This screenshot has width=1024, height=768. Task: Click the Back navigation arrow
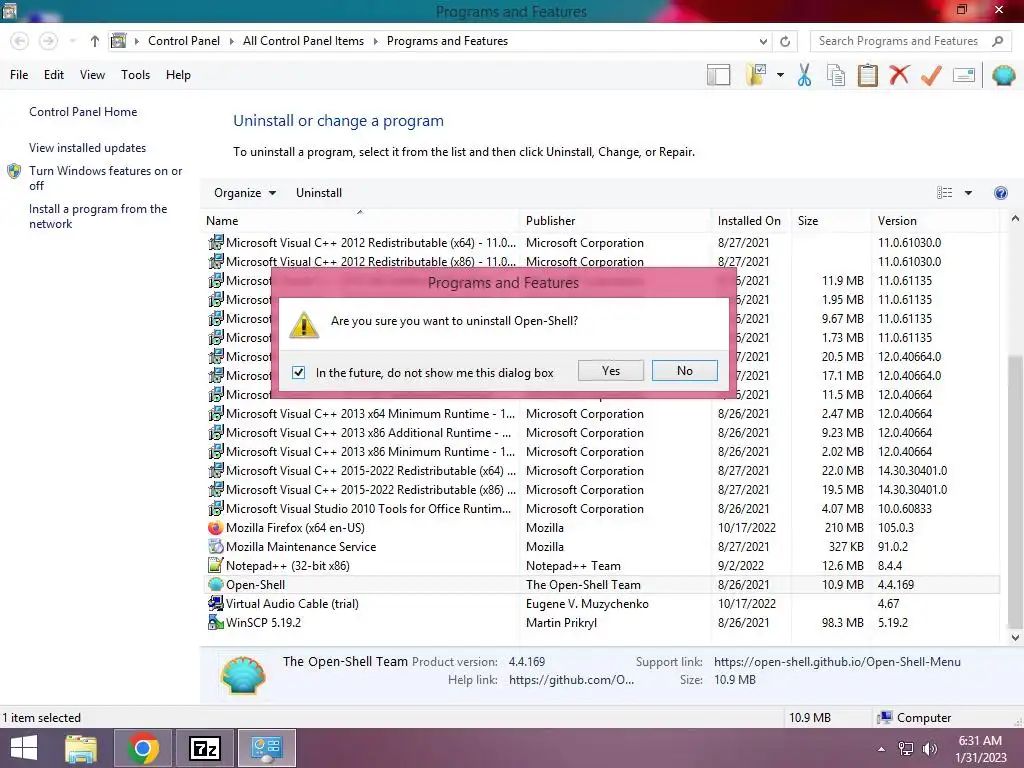tap(20, 41)
